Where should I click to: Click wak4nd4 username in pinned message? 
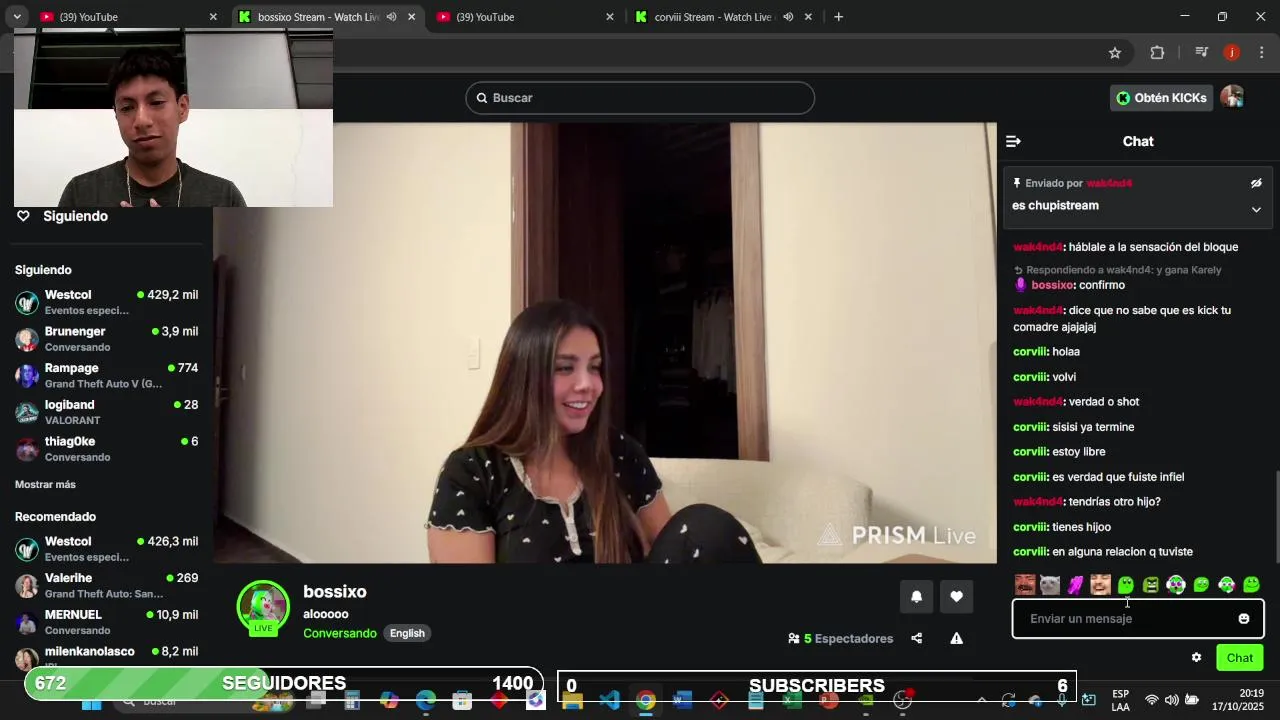click(x=1109, y=184)
